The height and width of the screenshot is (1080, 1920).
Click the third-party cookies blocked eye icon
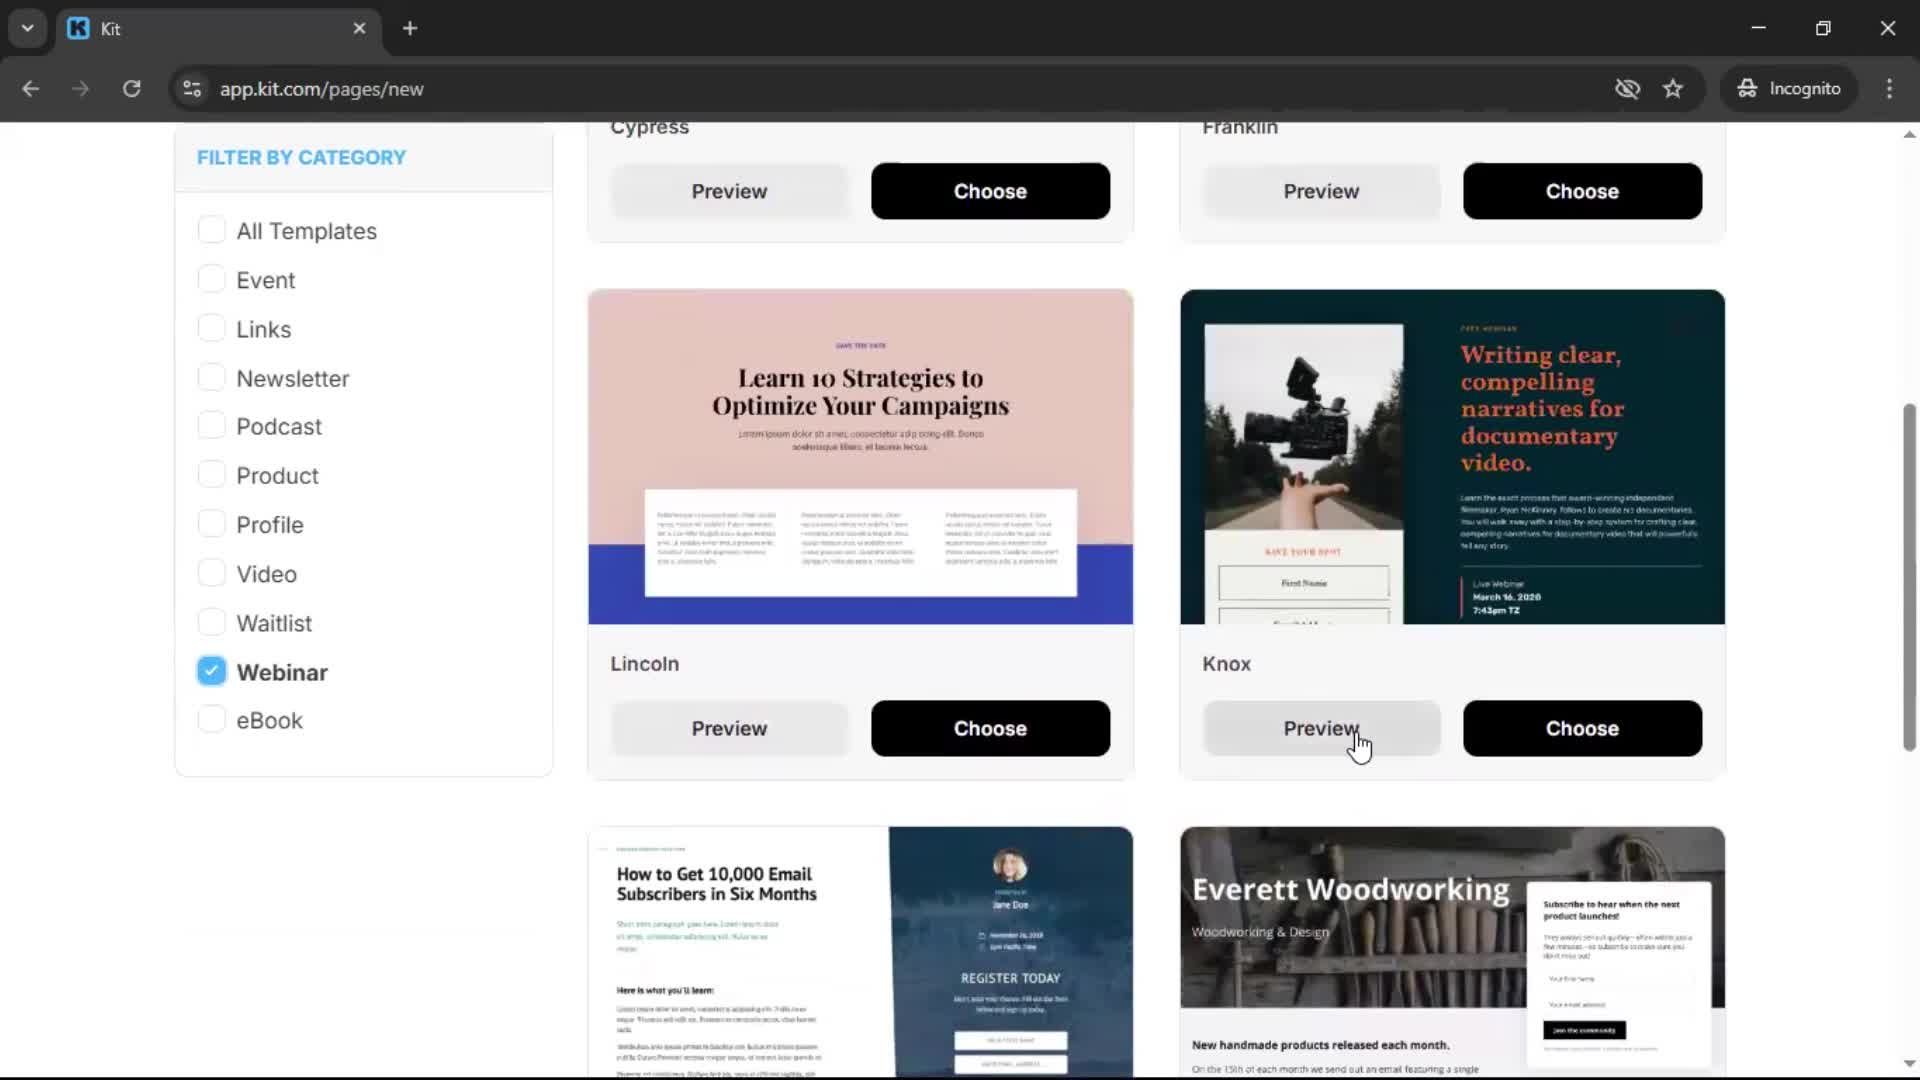coord(1627,88)
